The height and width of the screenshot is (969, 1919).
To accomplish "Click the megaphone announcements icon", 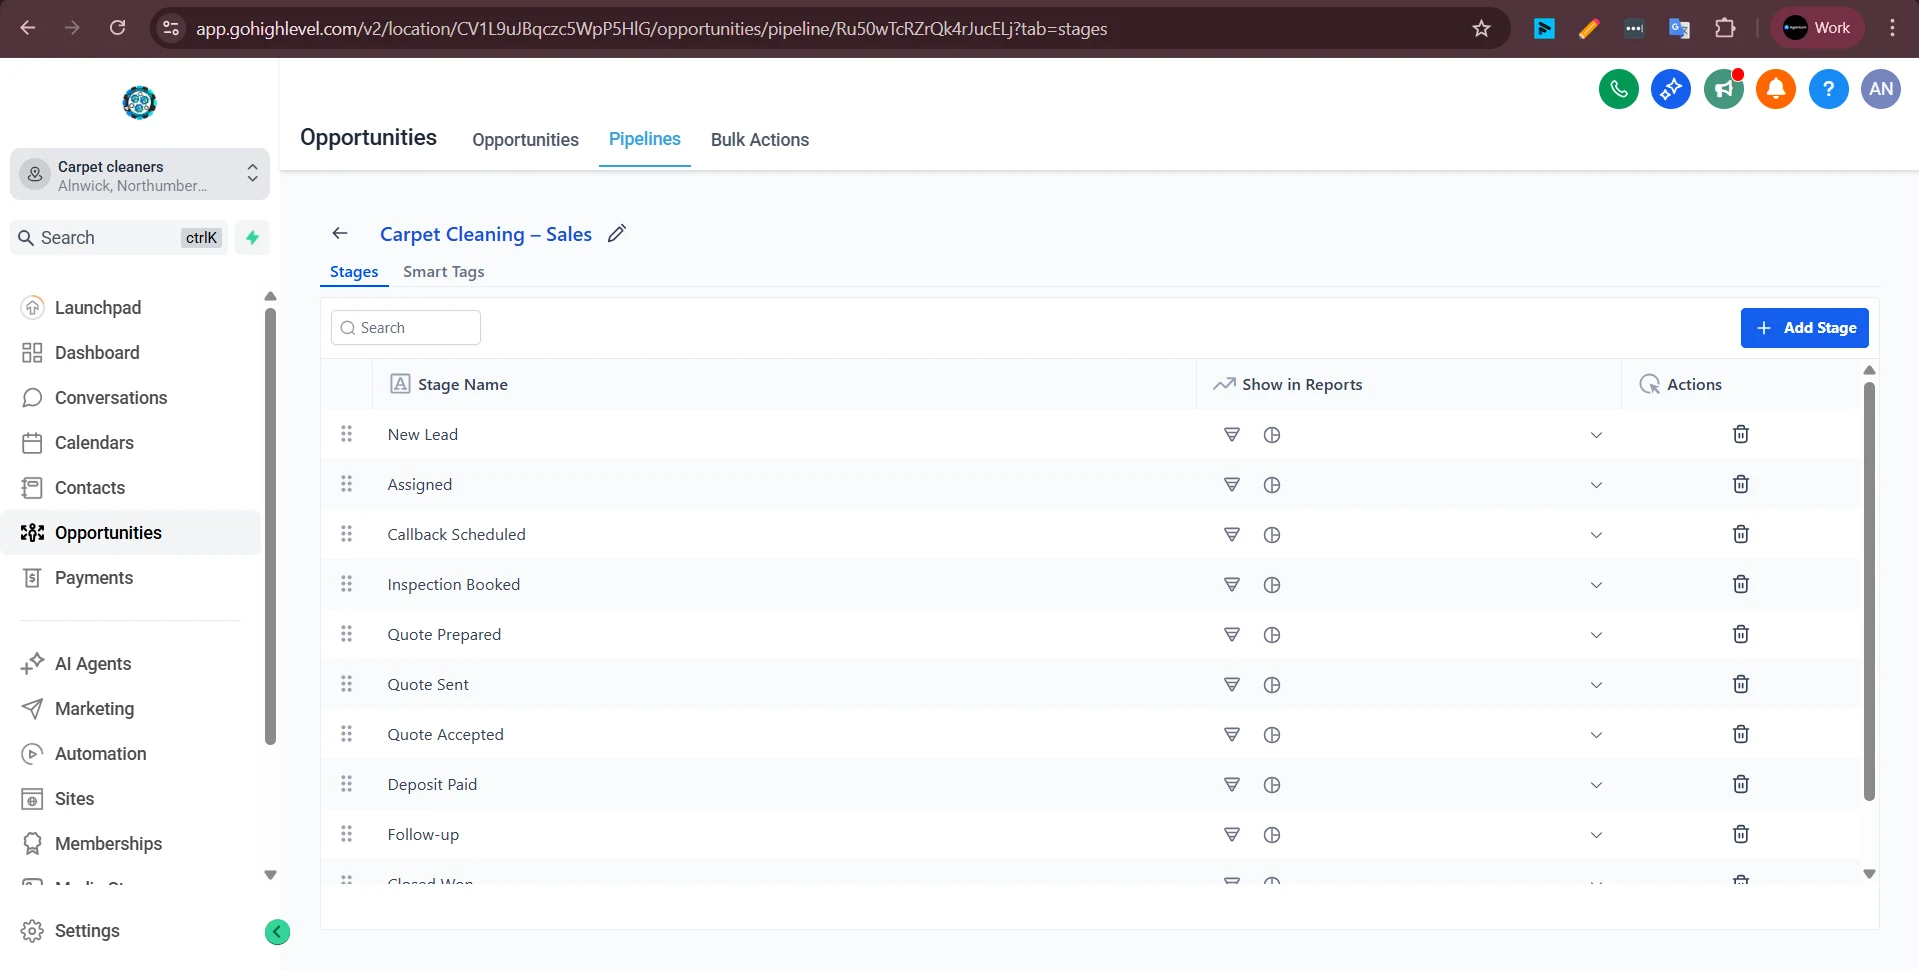I will pyautogui.click(x=1723, y=89).
